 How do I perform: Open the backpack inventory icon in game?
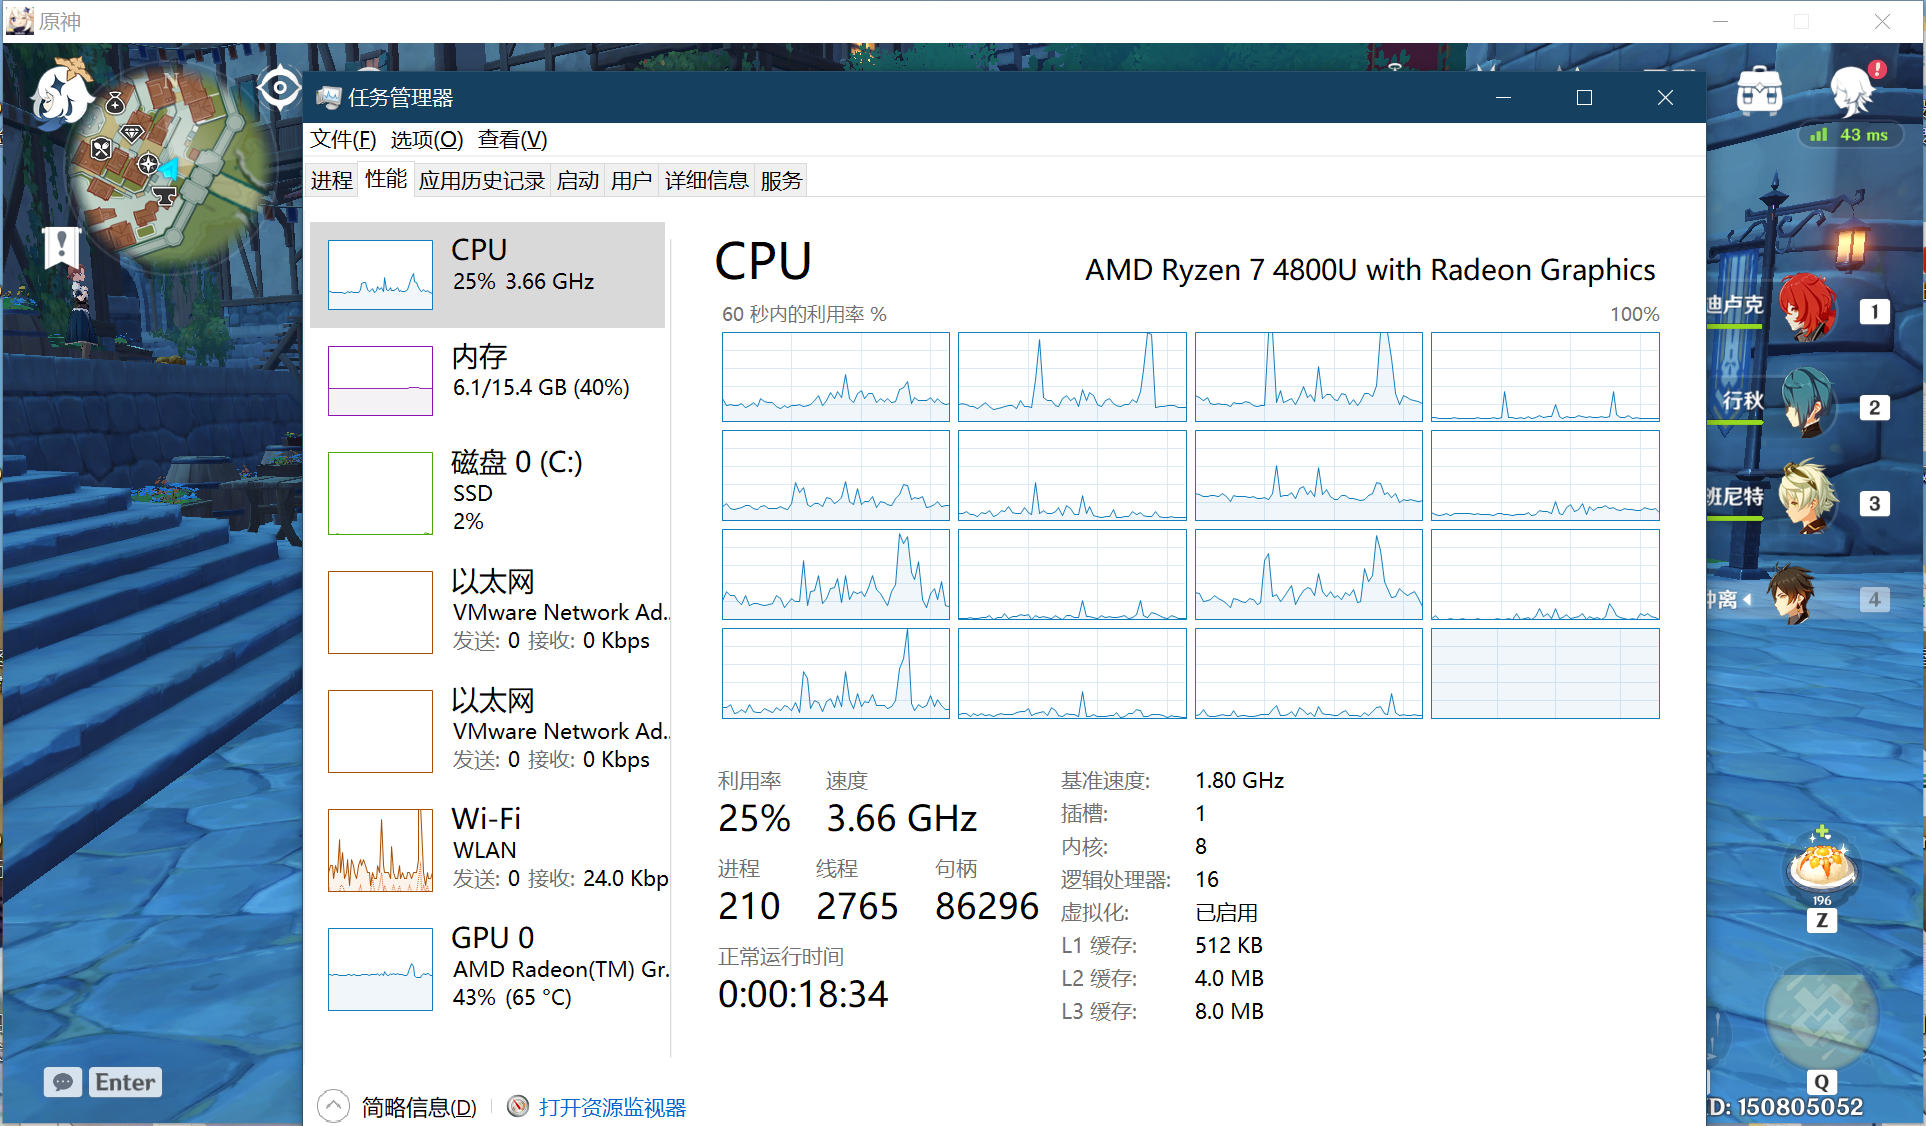1759,92
